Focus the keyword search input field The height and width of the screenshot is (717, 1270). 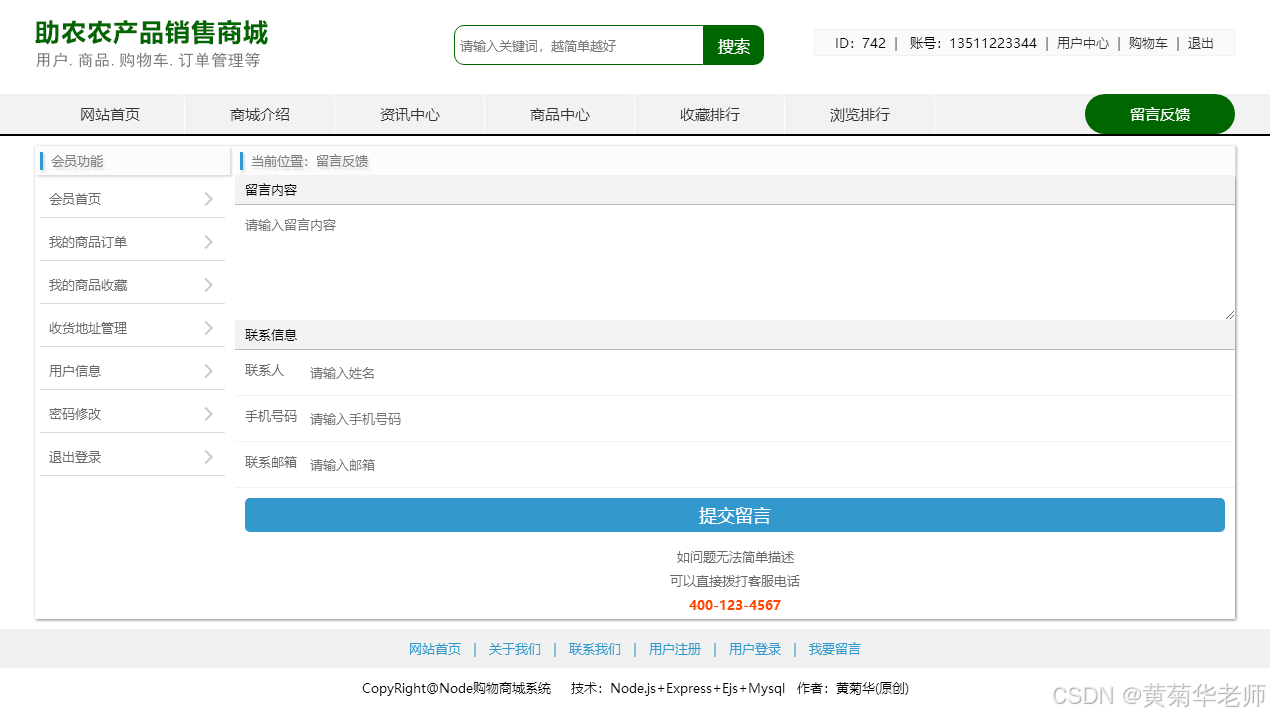point(579,45)
